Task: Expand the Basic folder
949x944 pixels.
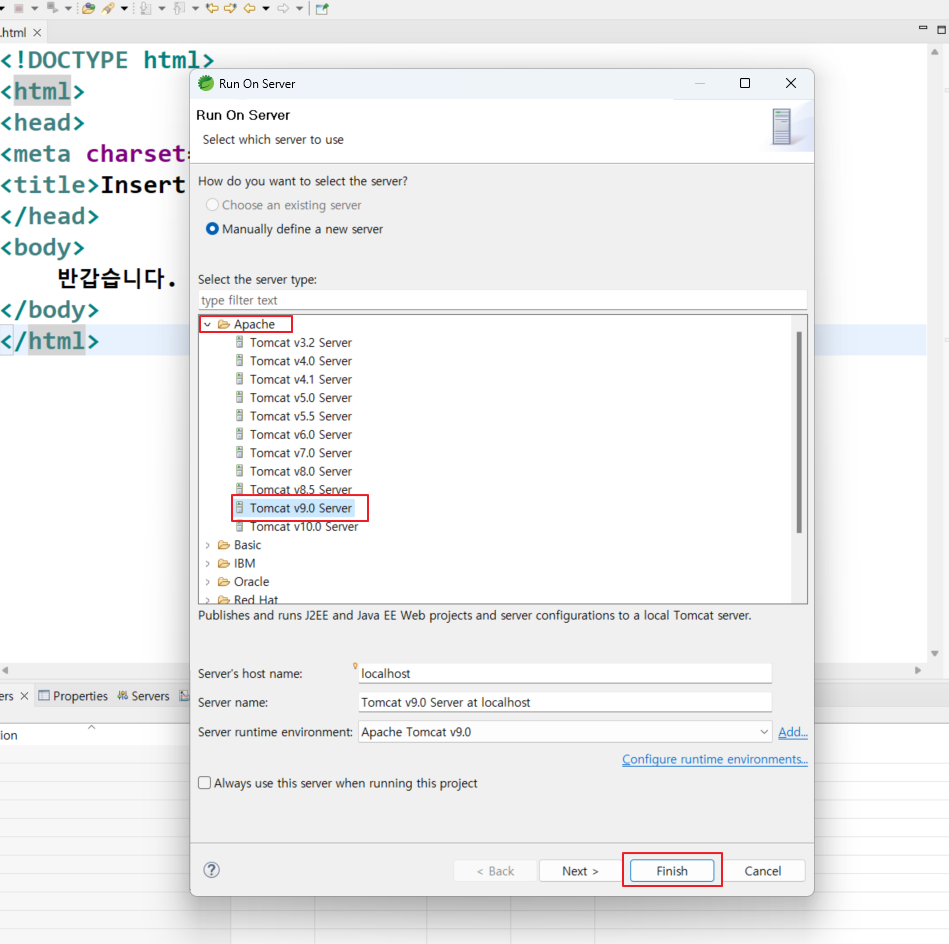Action: coord(208,545)
